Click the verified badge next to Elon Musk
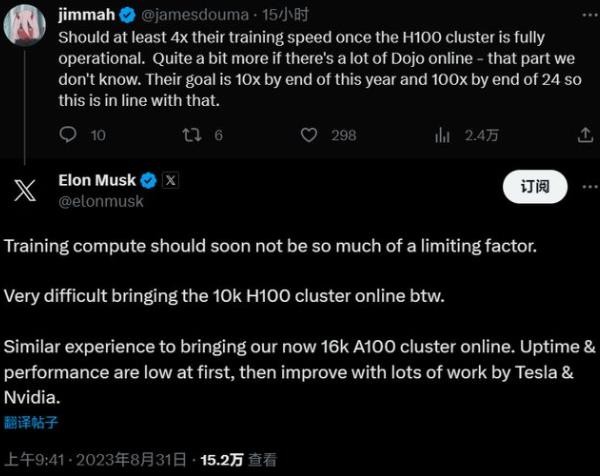 [x=147, y=181]
